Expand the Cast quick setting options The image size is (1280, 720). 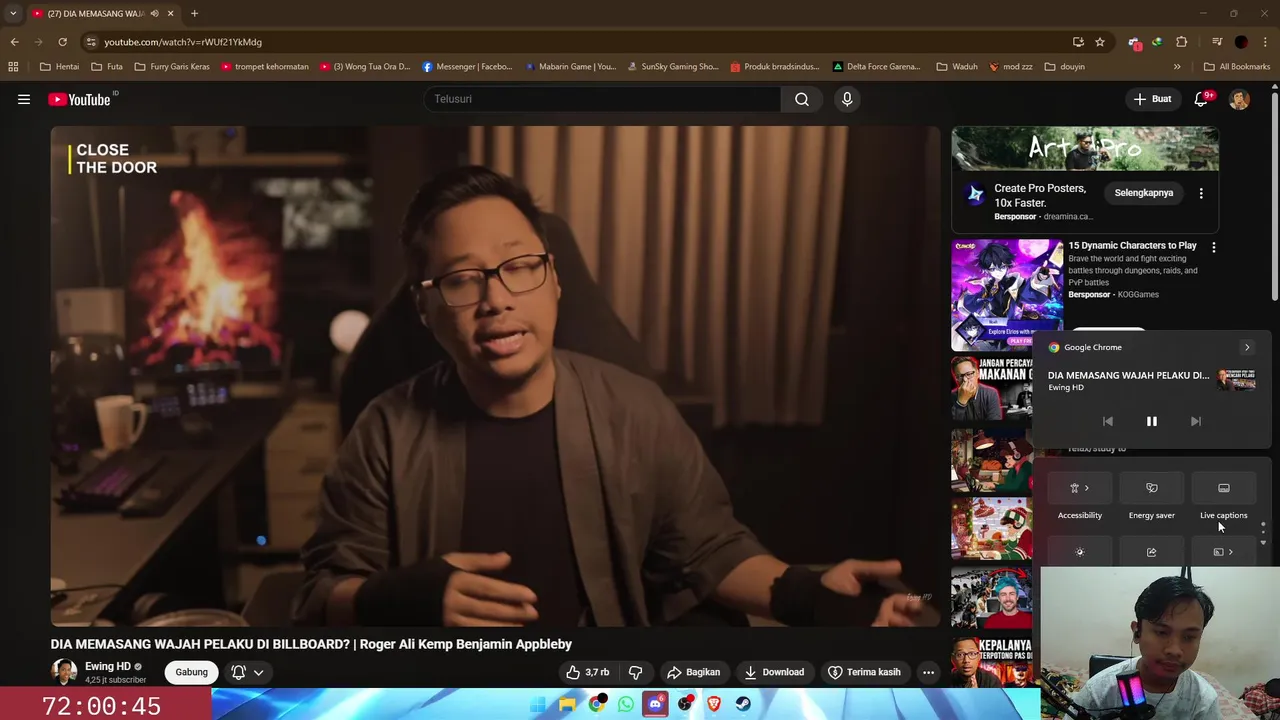[x=1231, y=552]
